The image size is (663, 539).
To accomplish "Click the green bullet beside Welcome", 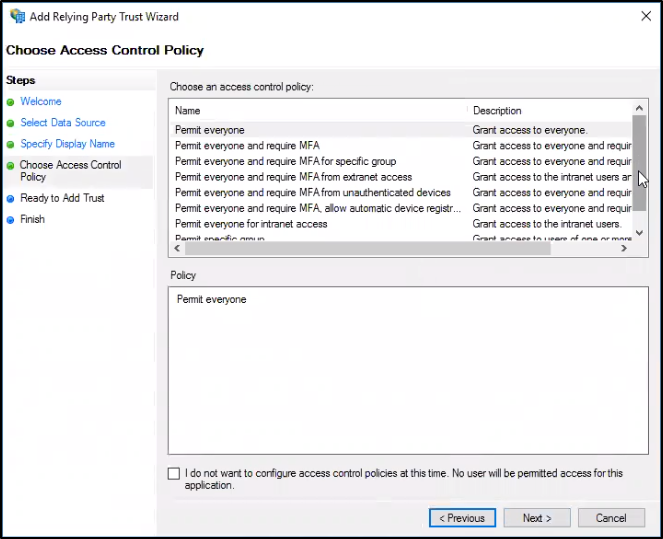I will 11,102.
